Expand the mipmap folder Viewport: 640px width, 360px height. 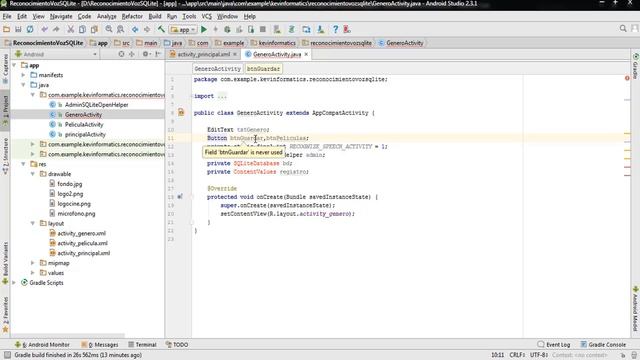[x=33, y=263]
